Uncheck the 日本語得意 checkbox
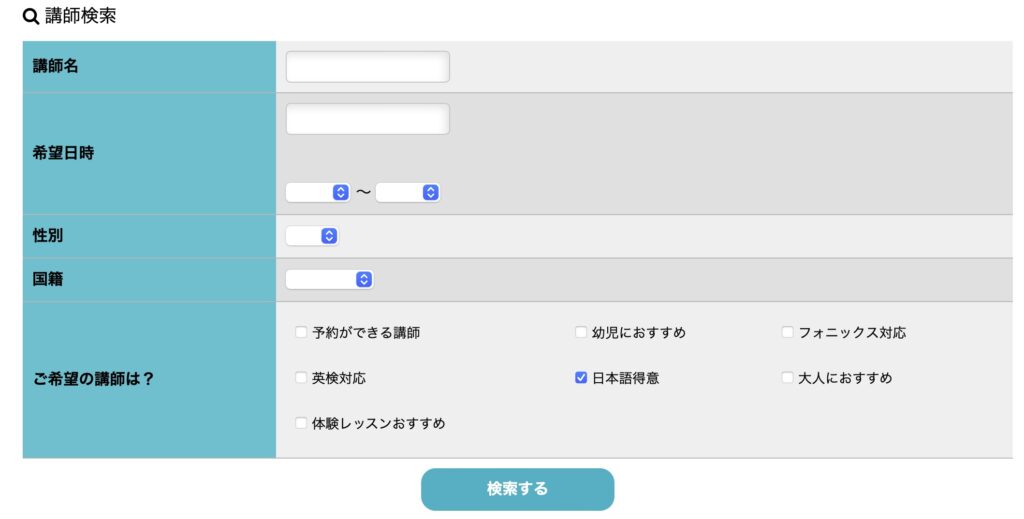This screenshot has width=1024, height=519. [x=581, y=378]
